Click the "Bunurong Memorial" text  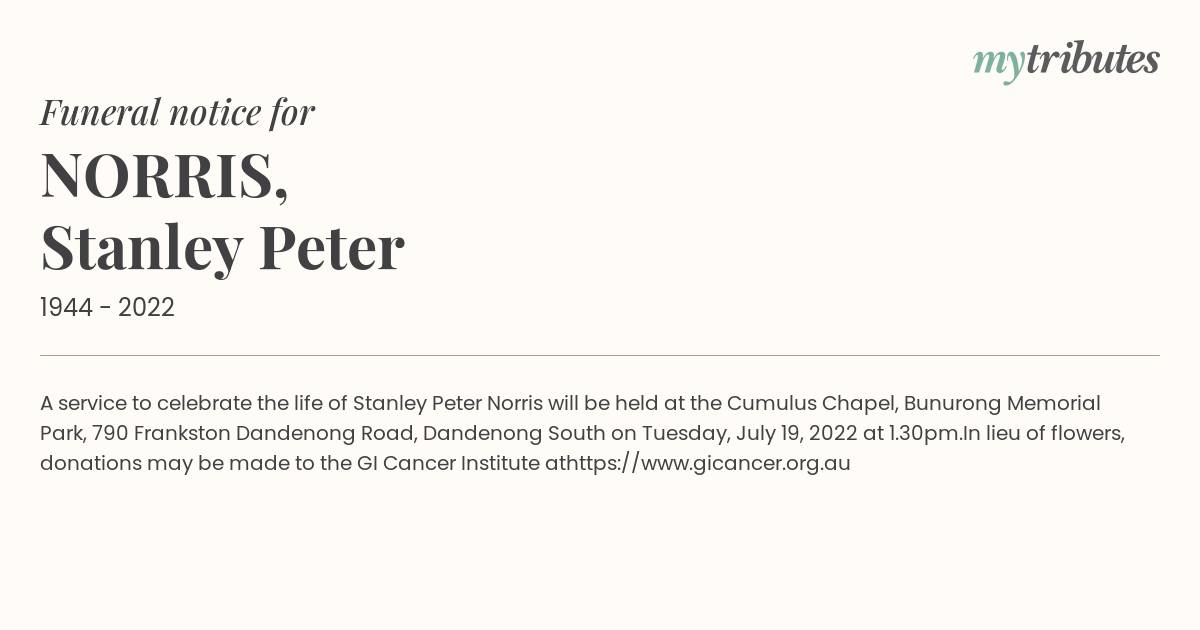pyautogui.click(x=1003, y=403)
